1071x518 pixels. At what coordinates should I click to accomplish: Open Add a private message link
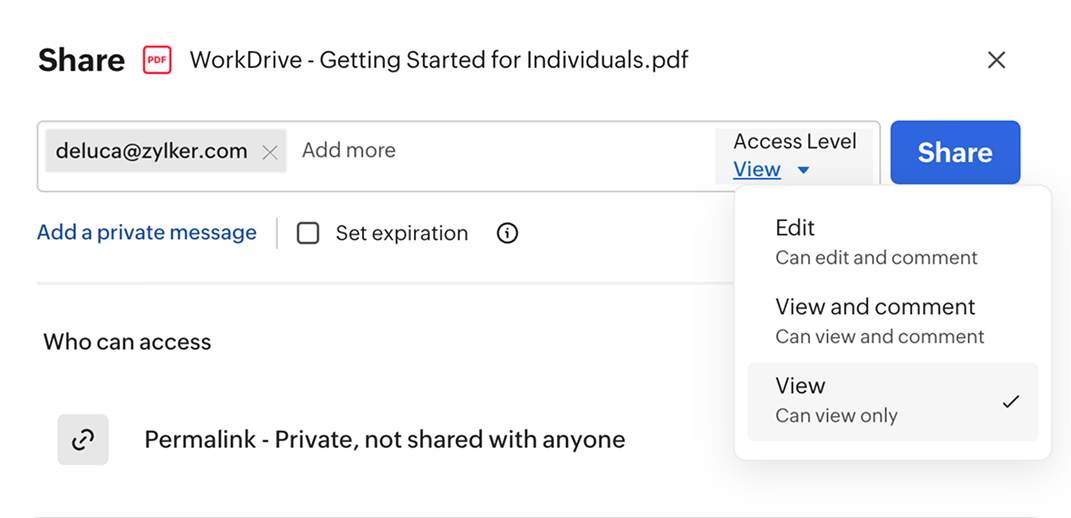147,232
